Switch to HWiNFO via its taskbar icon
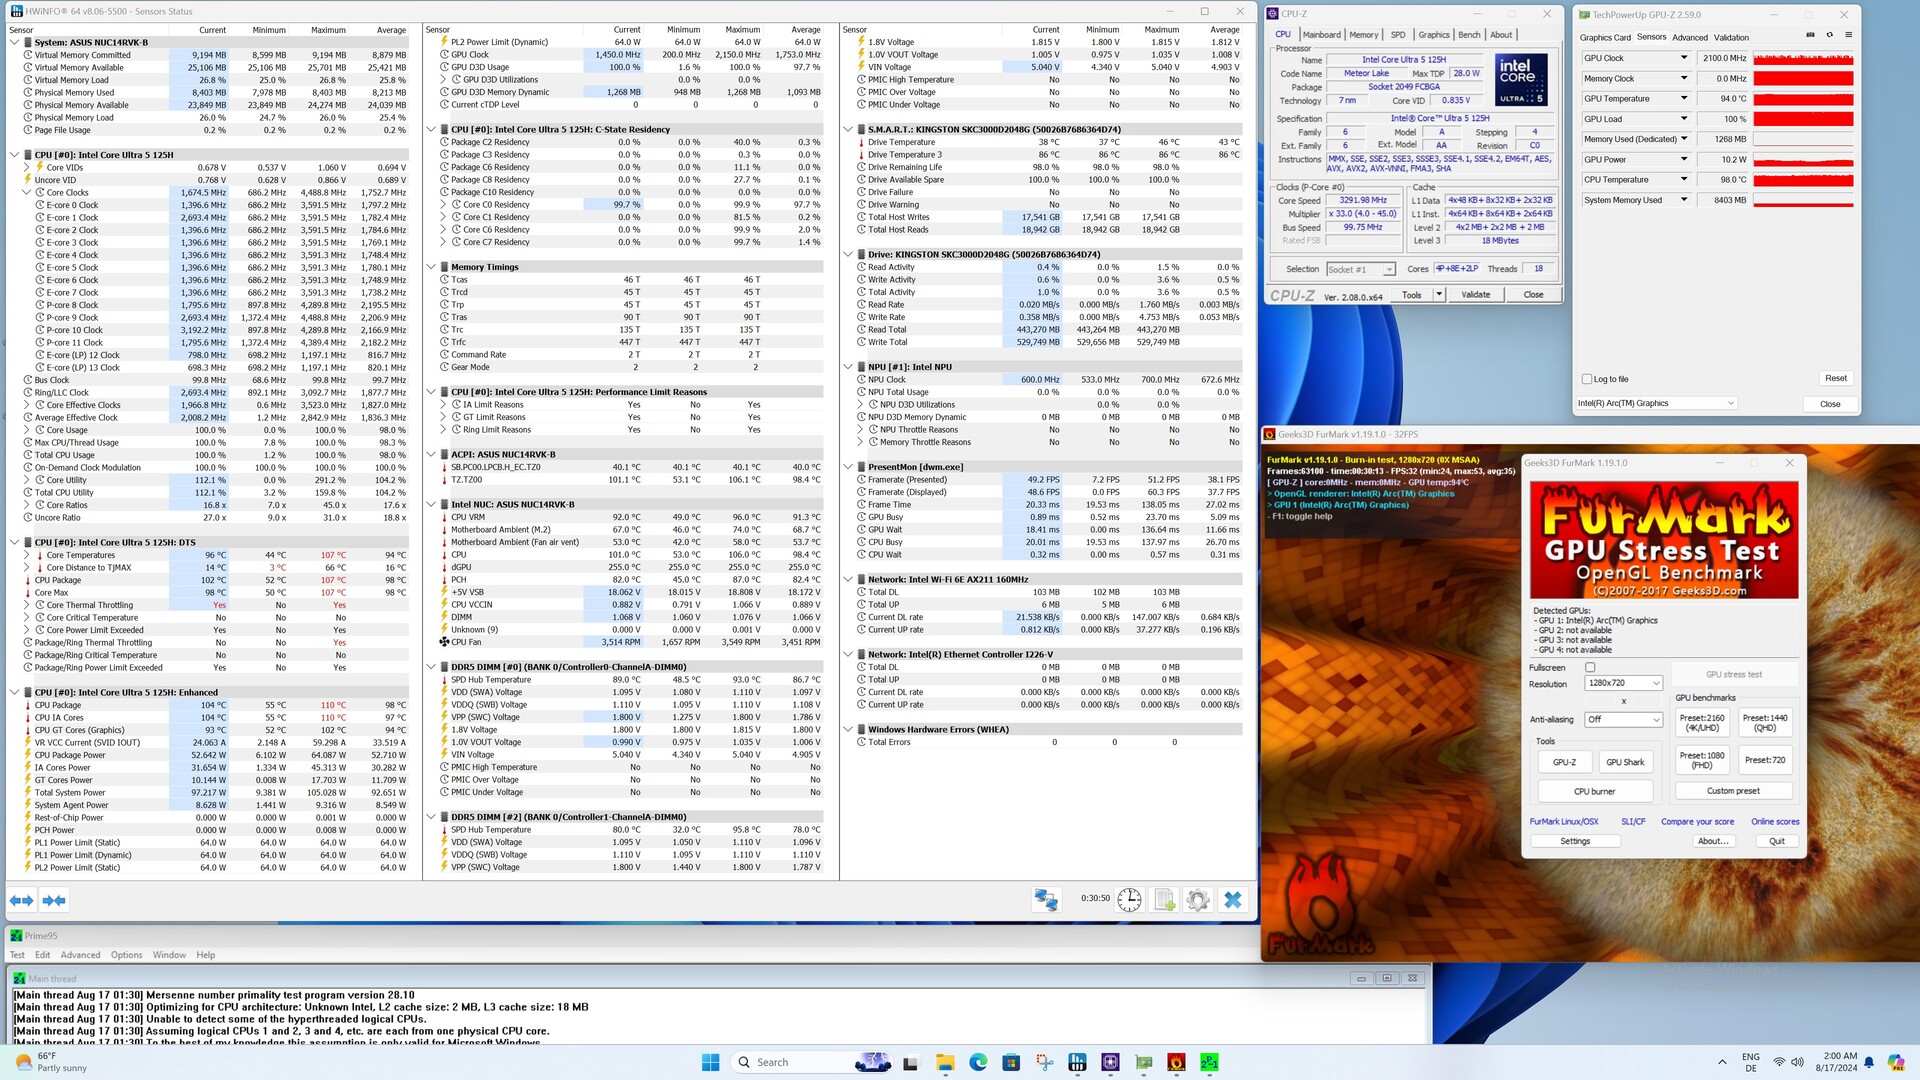This screenshot has height=1080, width=1920. pos(1077,1062)
